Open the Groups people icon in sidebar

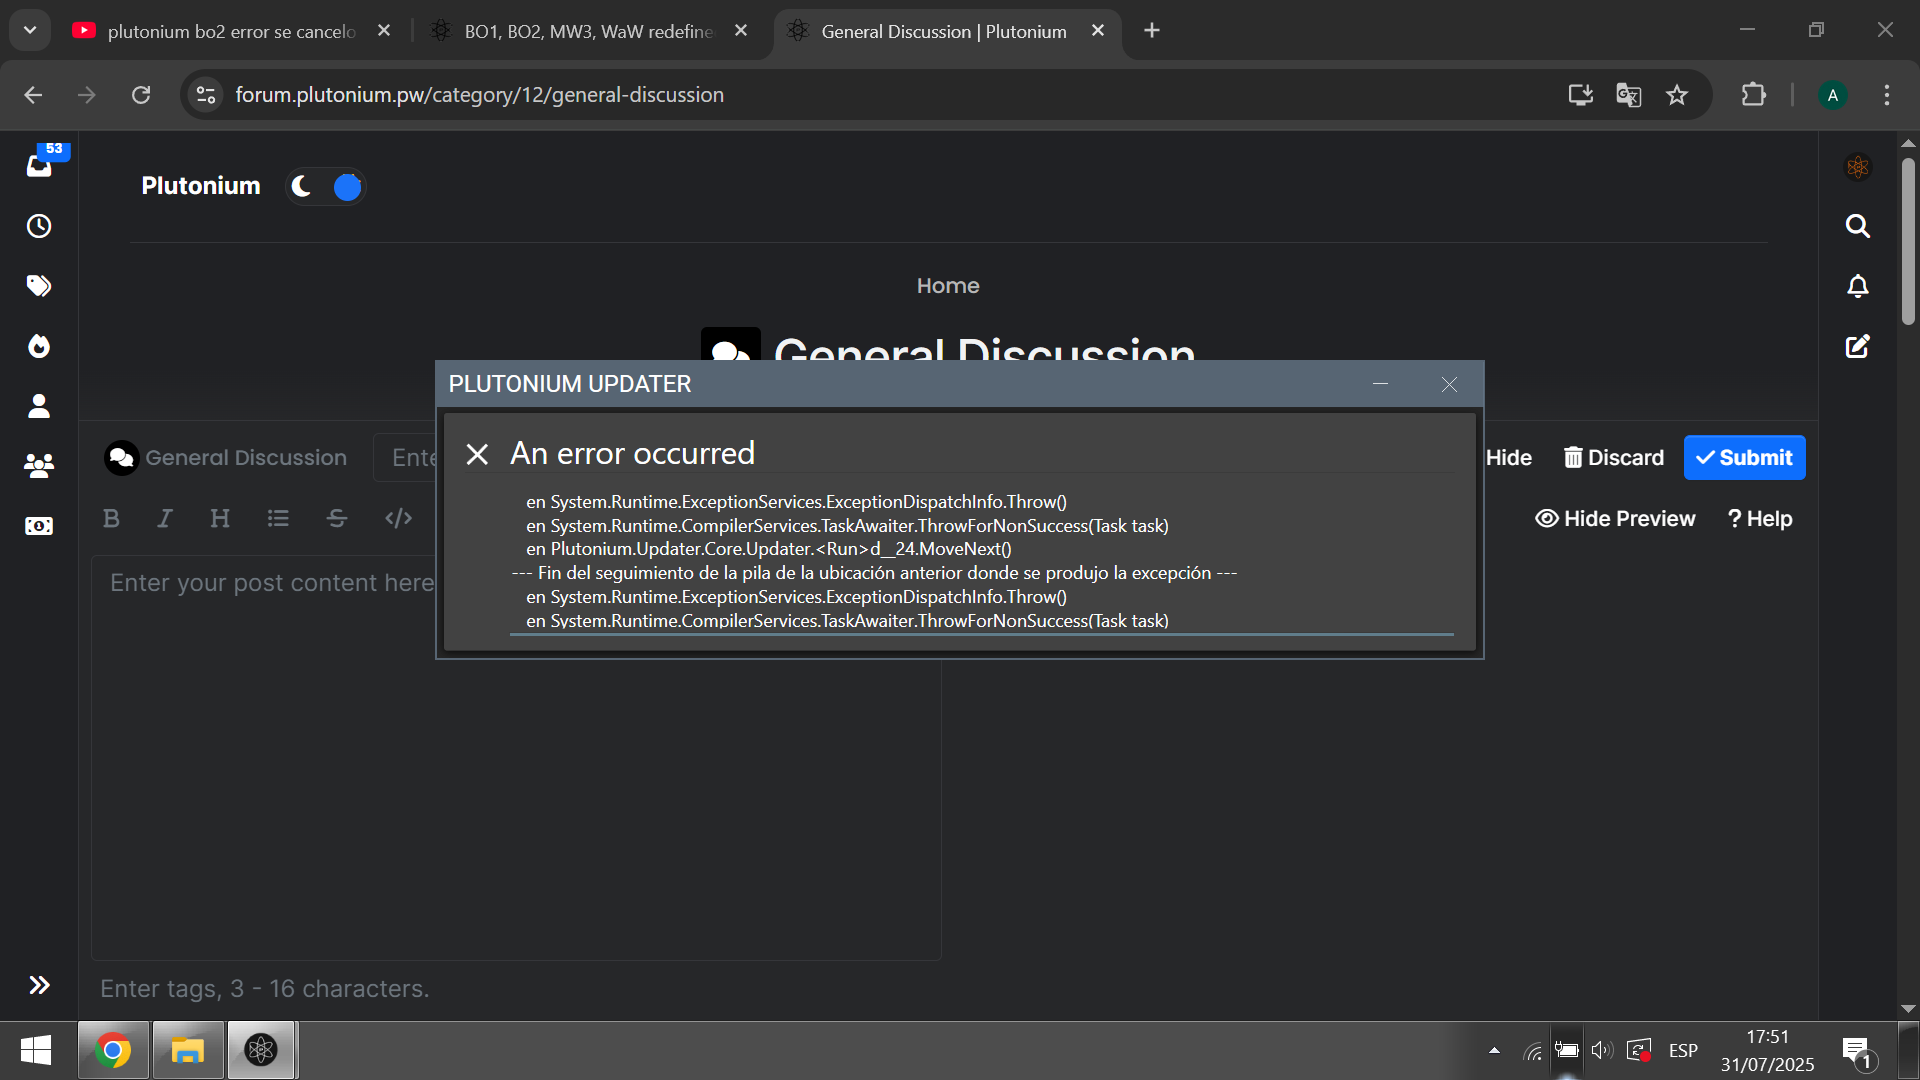click(39, 465)
